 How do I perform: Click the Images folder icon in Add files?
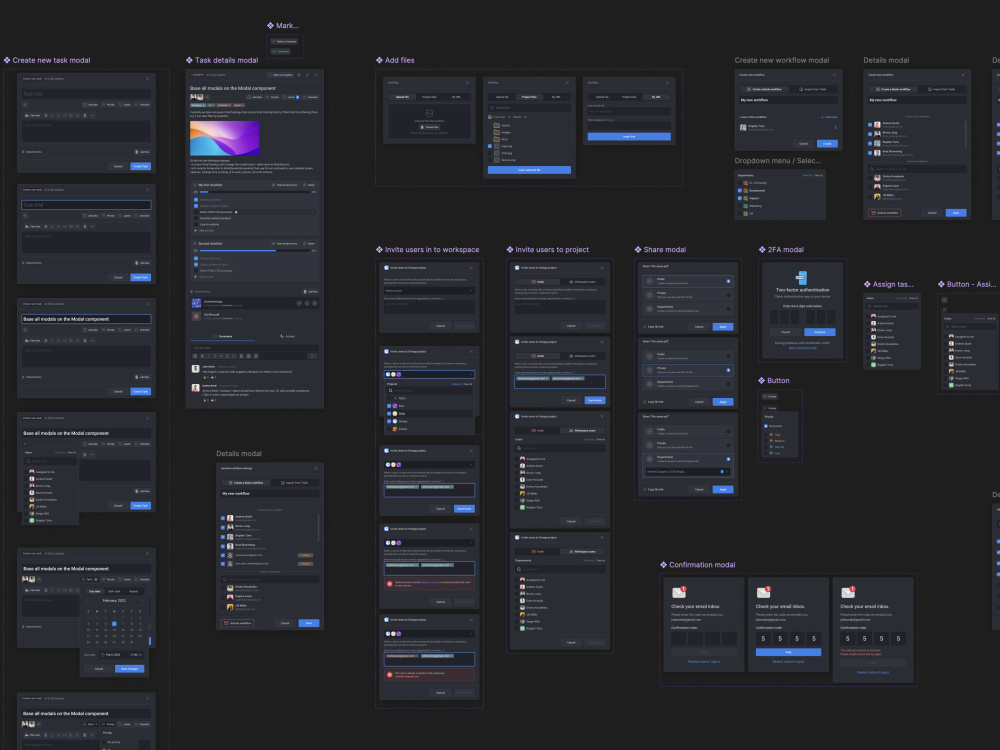pos(497,132)
